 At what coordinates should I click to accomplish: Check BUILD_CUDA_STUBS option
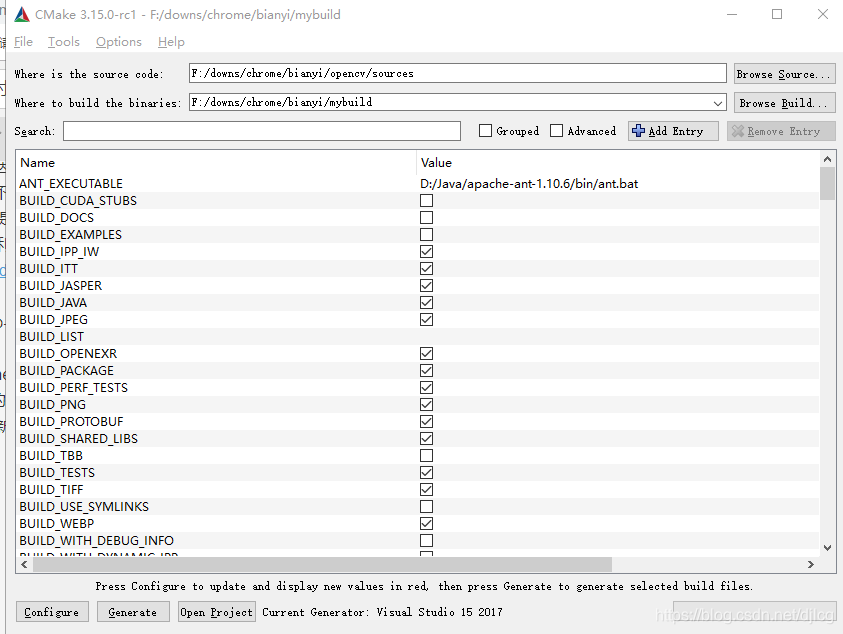click(x=426, y=201)
